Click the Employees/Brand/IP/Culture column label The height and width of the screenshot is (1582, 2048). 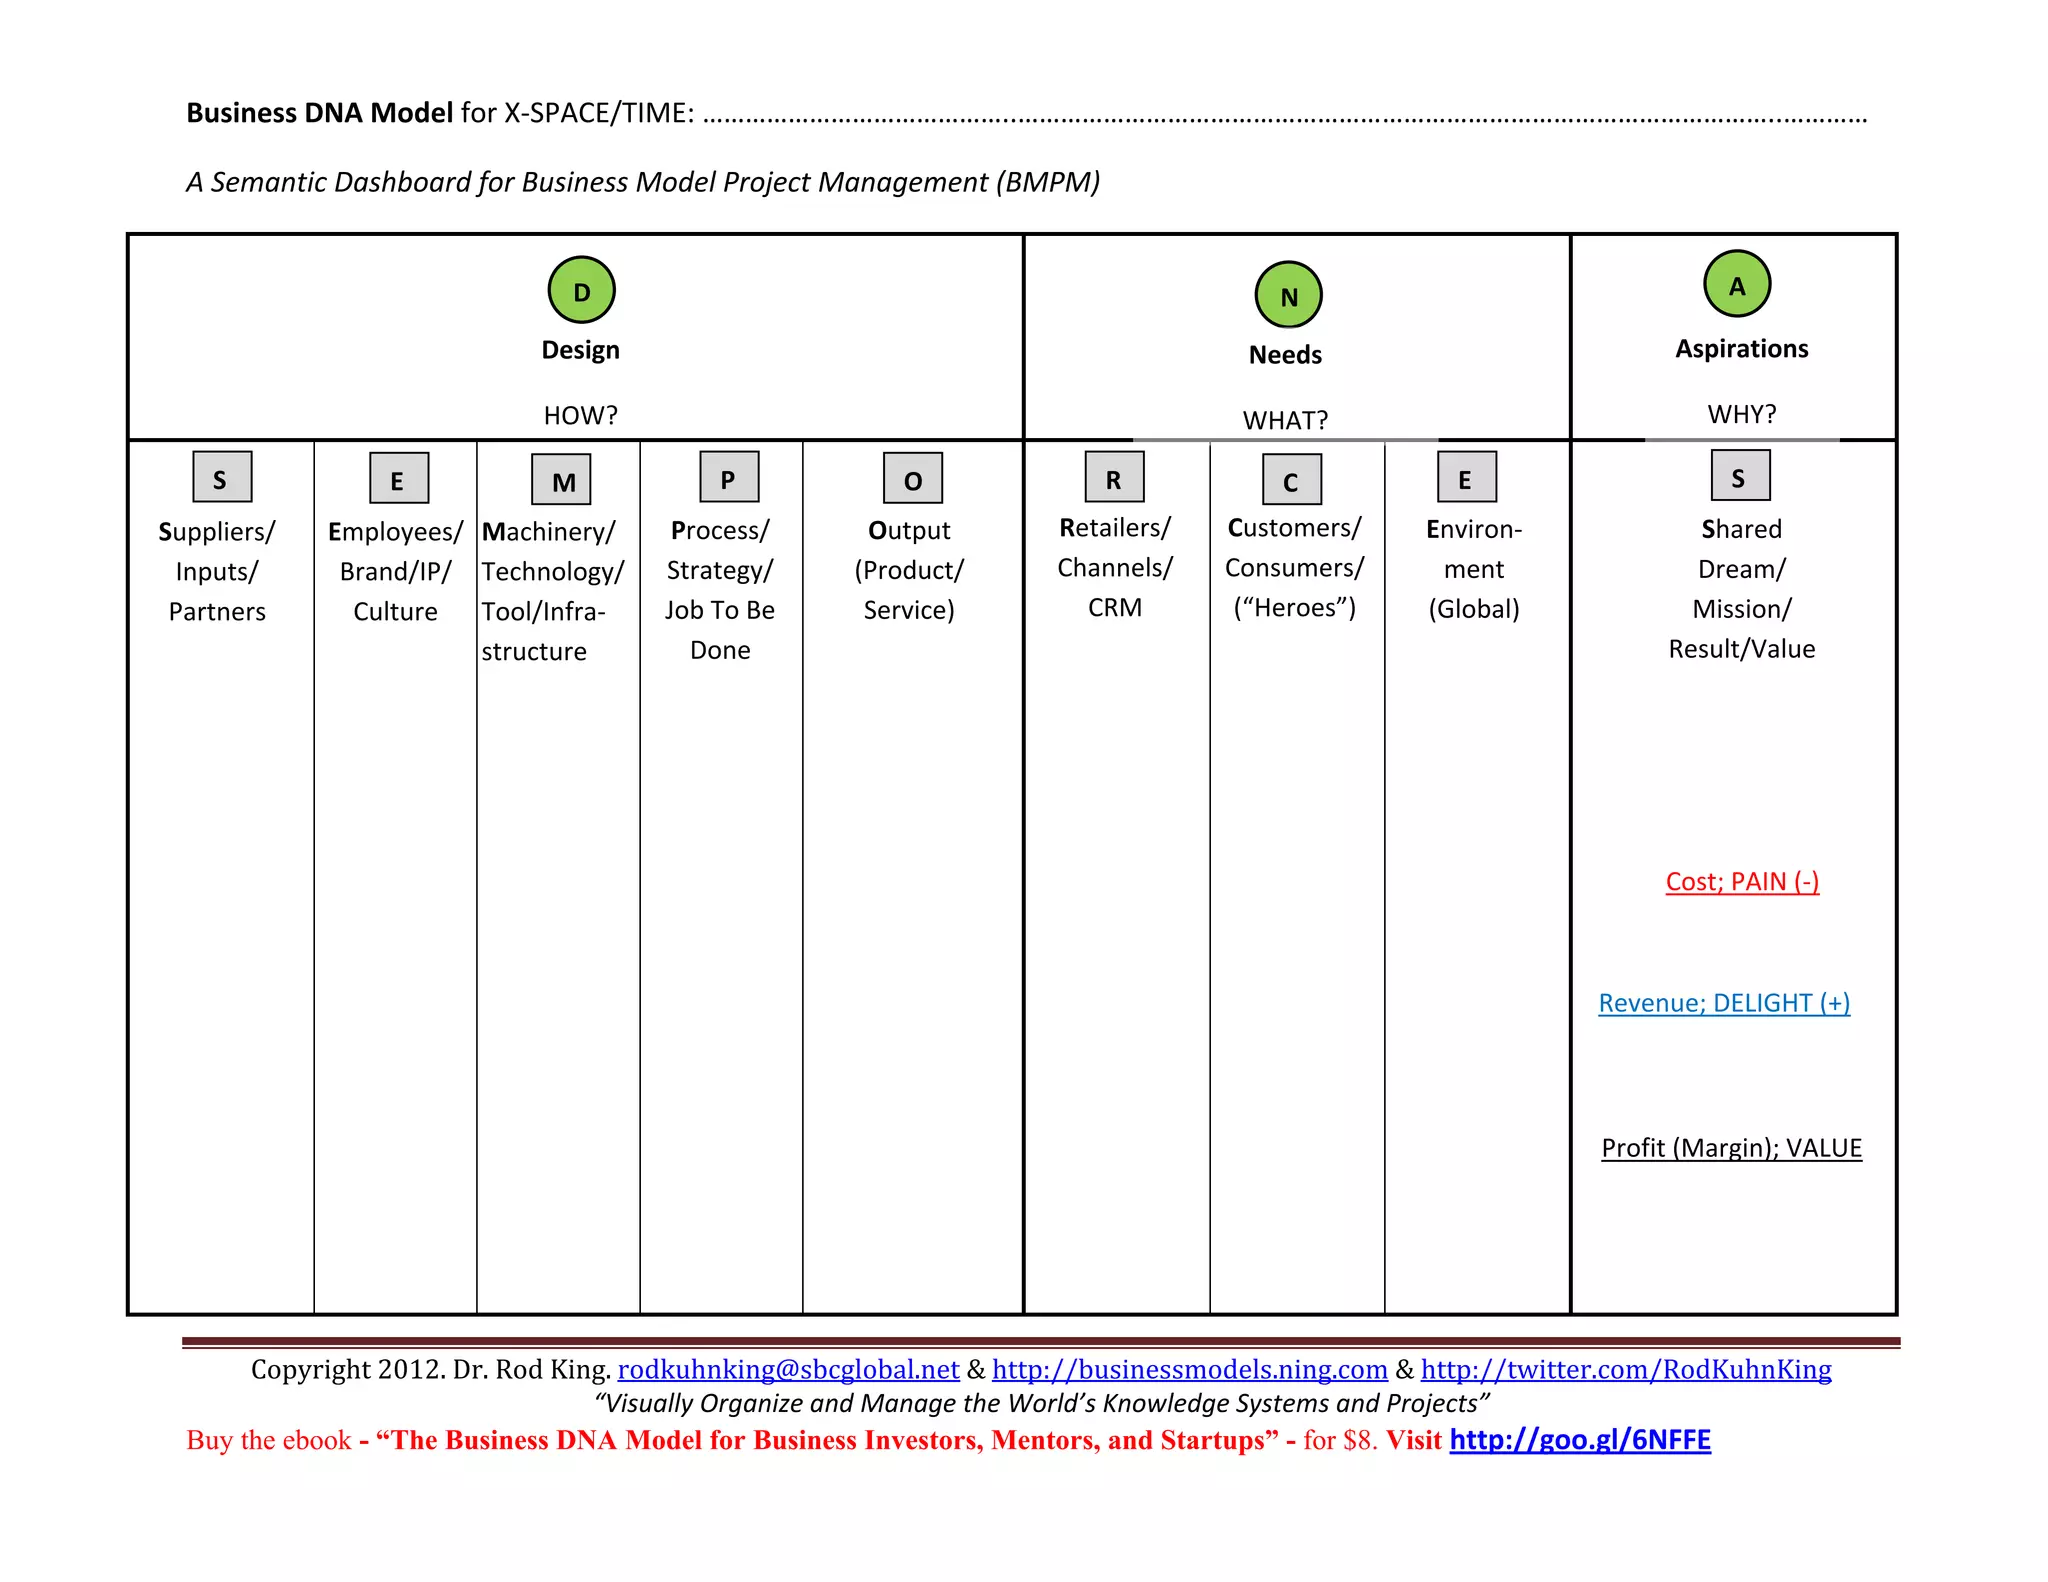point(395,571)
